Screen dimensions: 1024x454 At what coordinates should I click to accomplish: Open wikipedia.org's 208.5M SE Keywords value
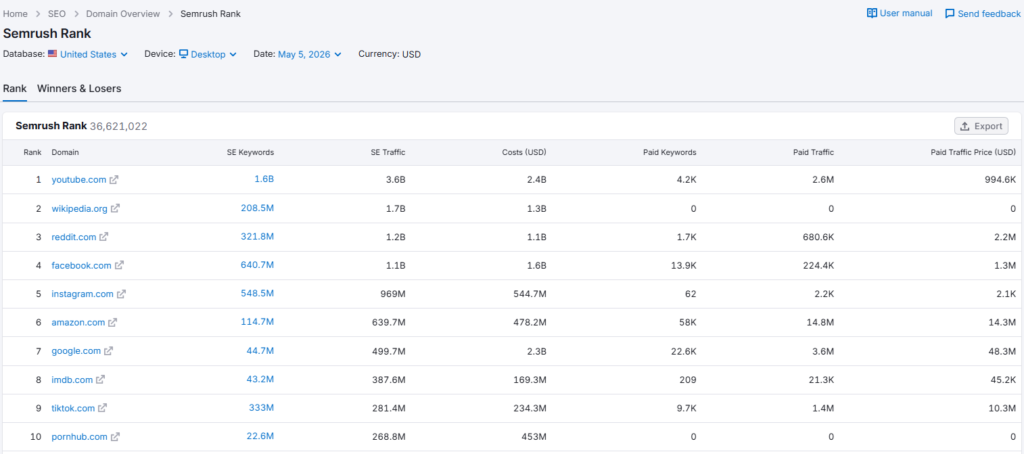pyautogui.click(x=257, y=208)
